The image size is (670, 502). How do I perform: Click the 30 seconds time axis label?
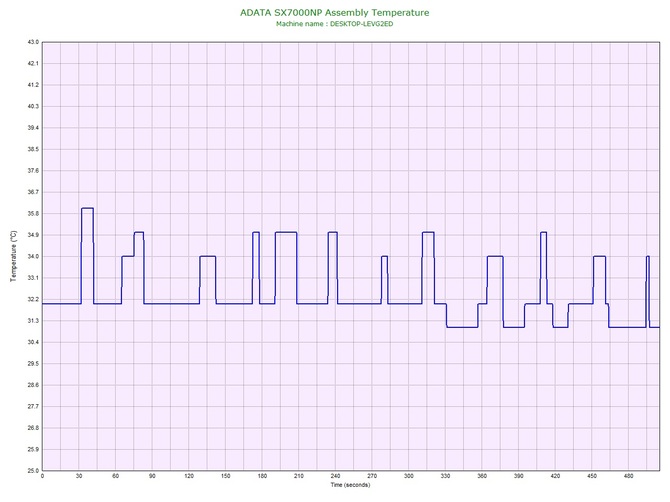coord(79,476)
